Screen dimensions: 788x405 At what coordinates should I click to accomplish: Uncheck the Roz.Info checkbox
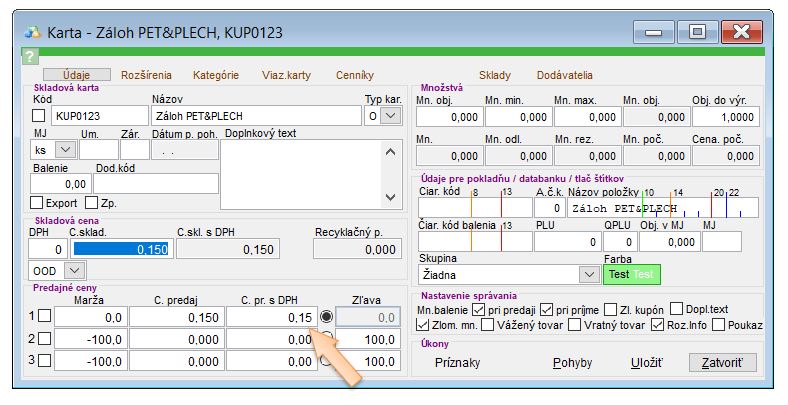(x=657, y=324)
